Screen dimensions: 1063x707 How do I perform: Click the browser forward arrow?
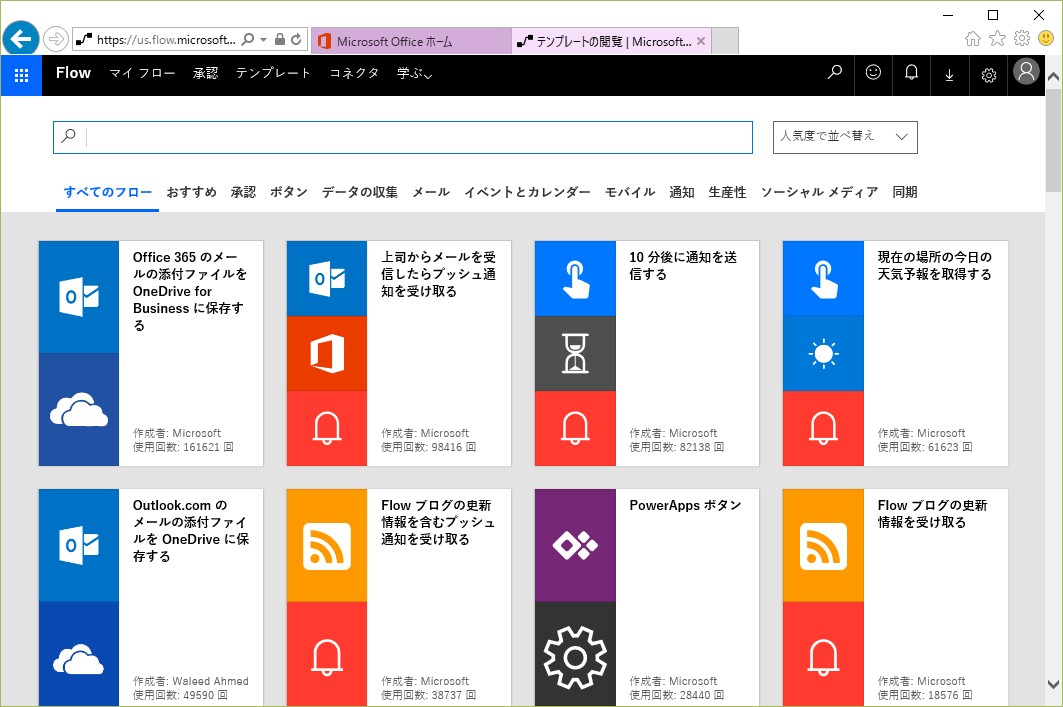pos(56,39)
